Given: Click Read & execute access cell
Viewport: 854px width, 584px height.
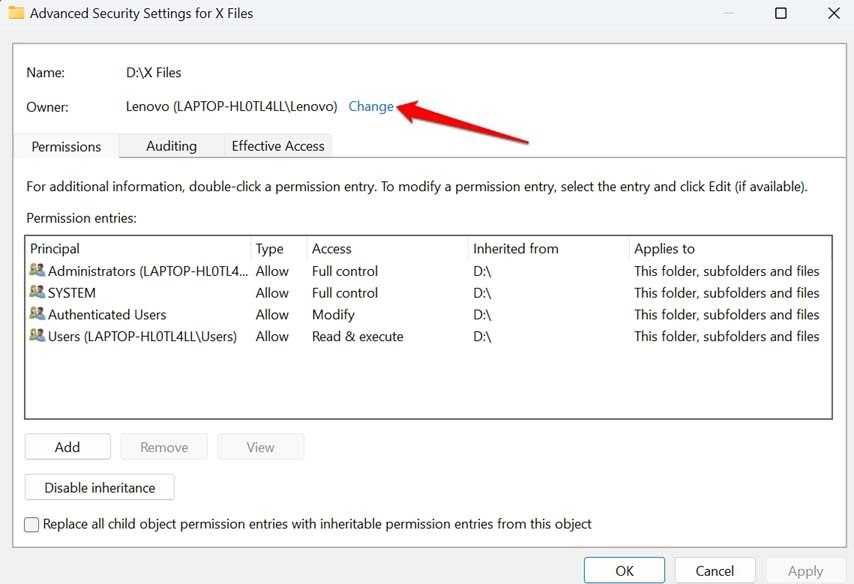Looking at the screenshot, I should point(357,336).
